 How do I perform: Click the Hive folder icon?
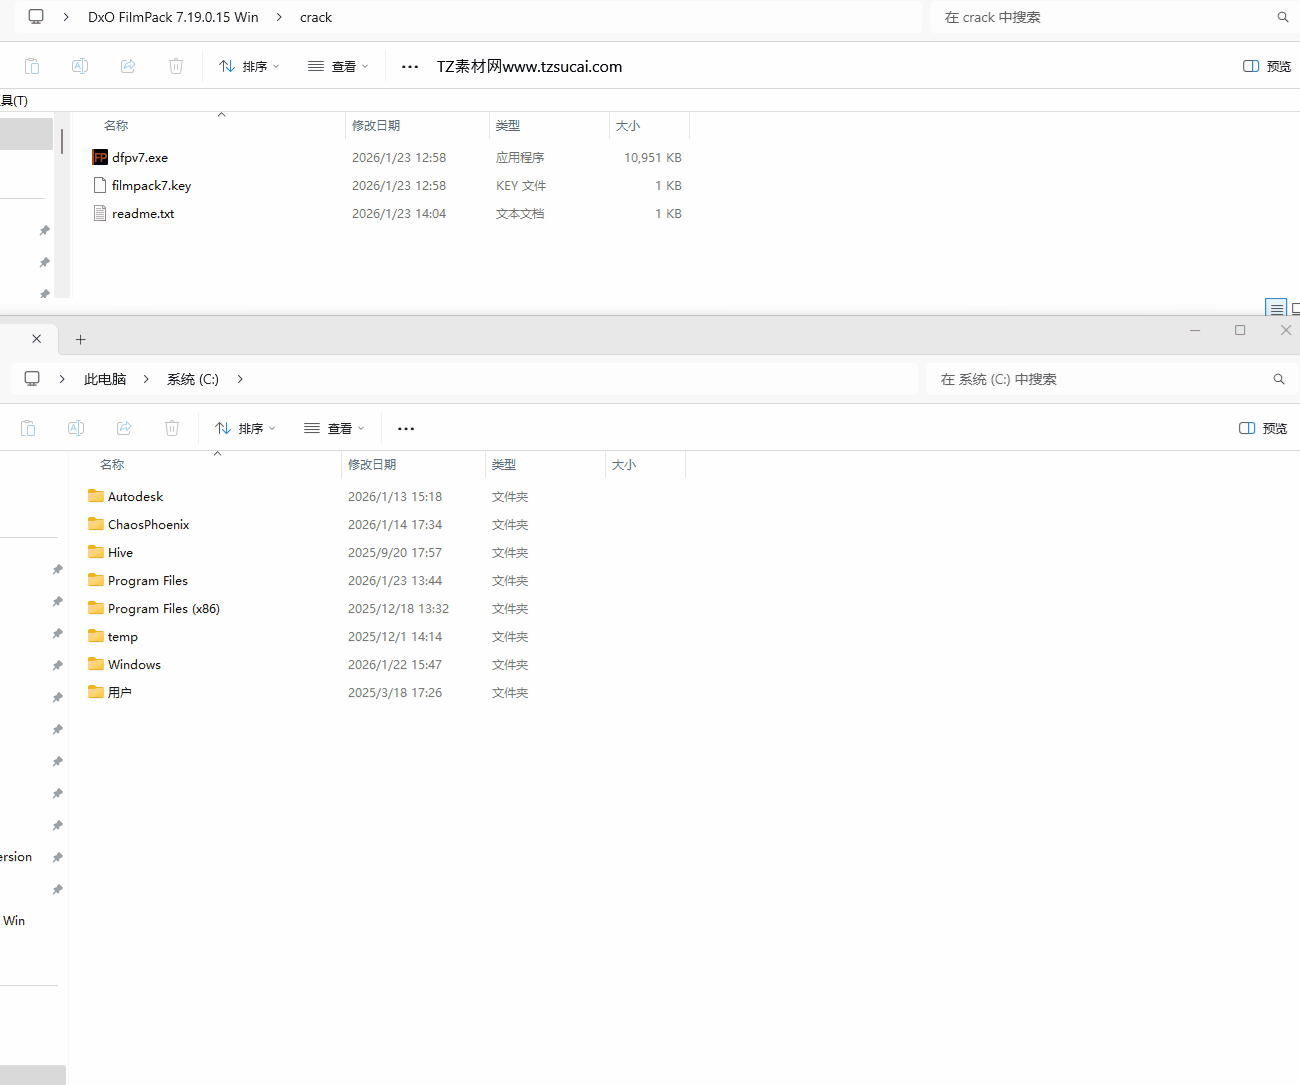pos(96,552)
